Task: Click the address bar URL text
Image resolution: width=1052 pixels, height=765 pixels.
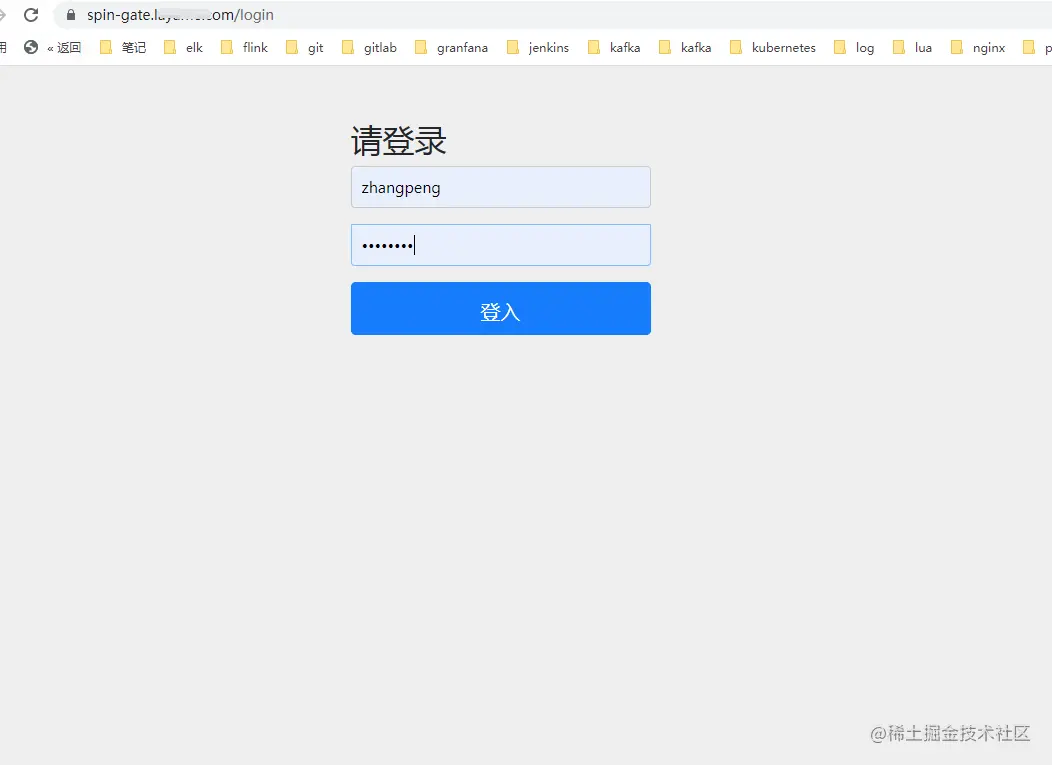Action: 180,15
